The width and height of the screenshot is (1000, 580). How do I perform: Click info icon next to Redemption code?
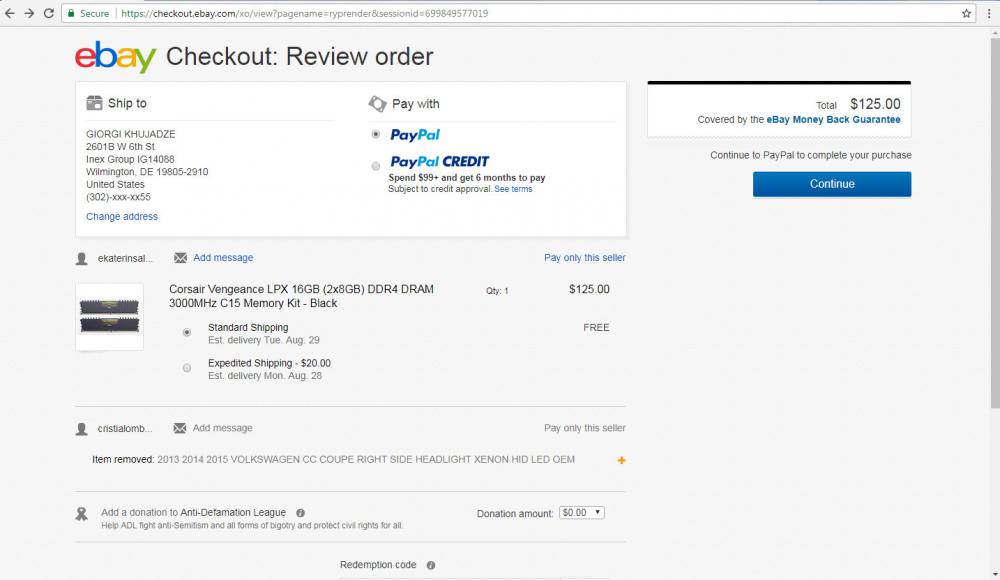point(431,565)
